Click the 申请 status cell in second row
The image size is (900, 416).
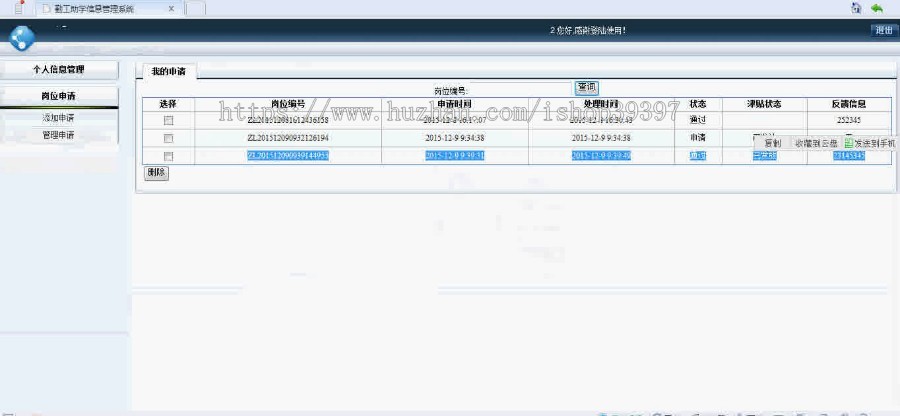(698, 138)
